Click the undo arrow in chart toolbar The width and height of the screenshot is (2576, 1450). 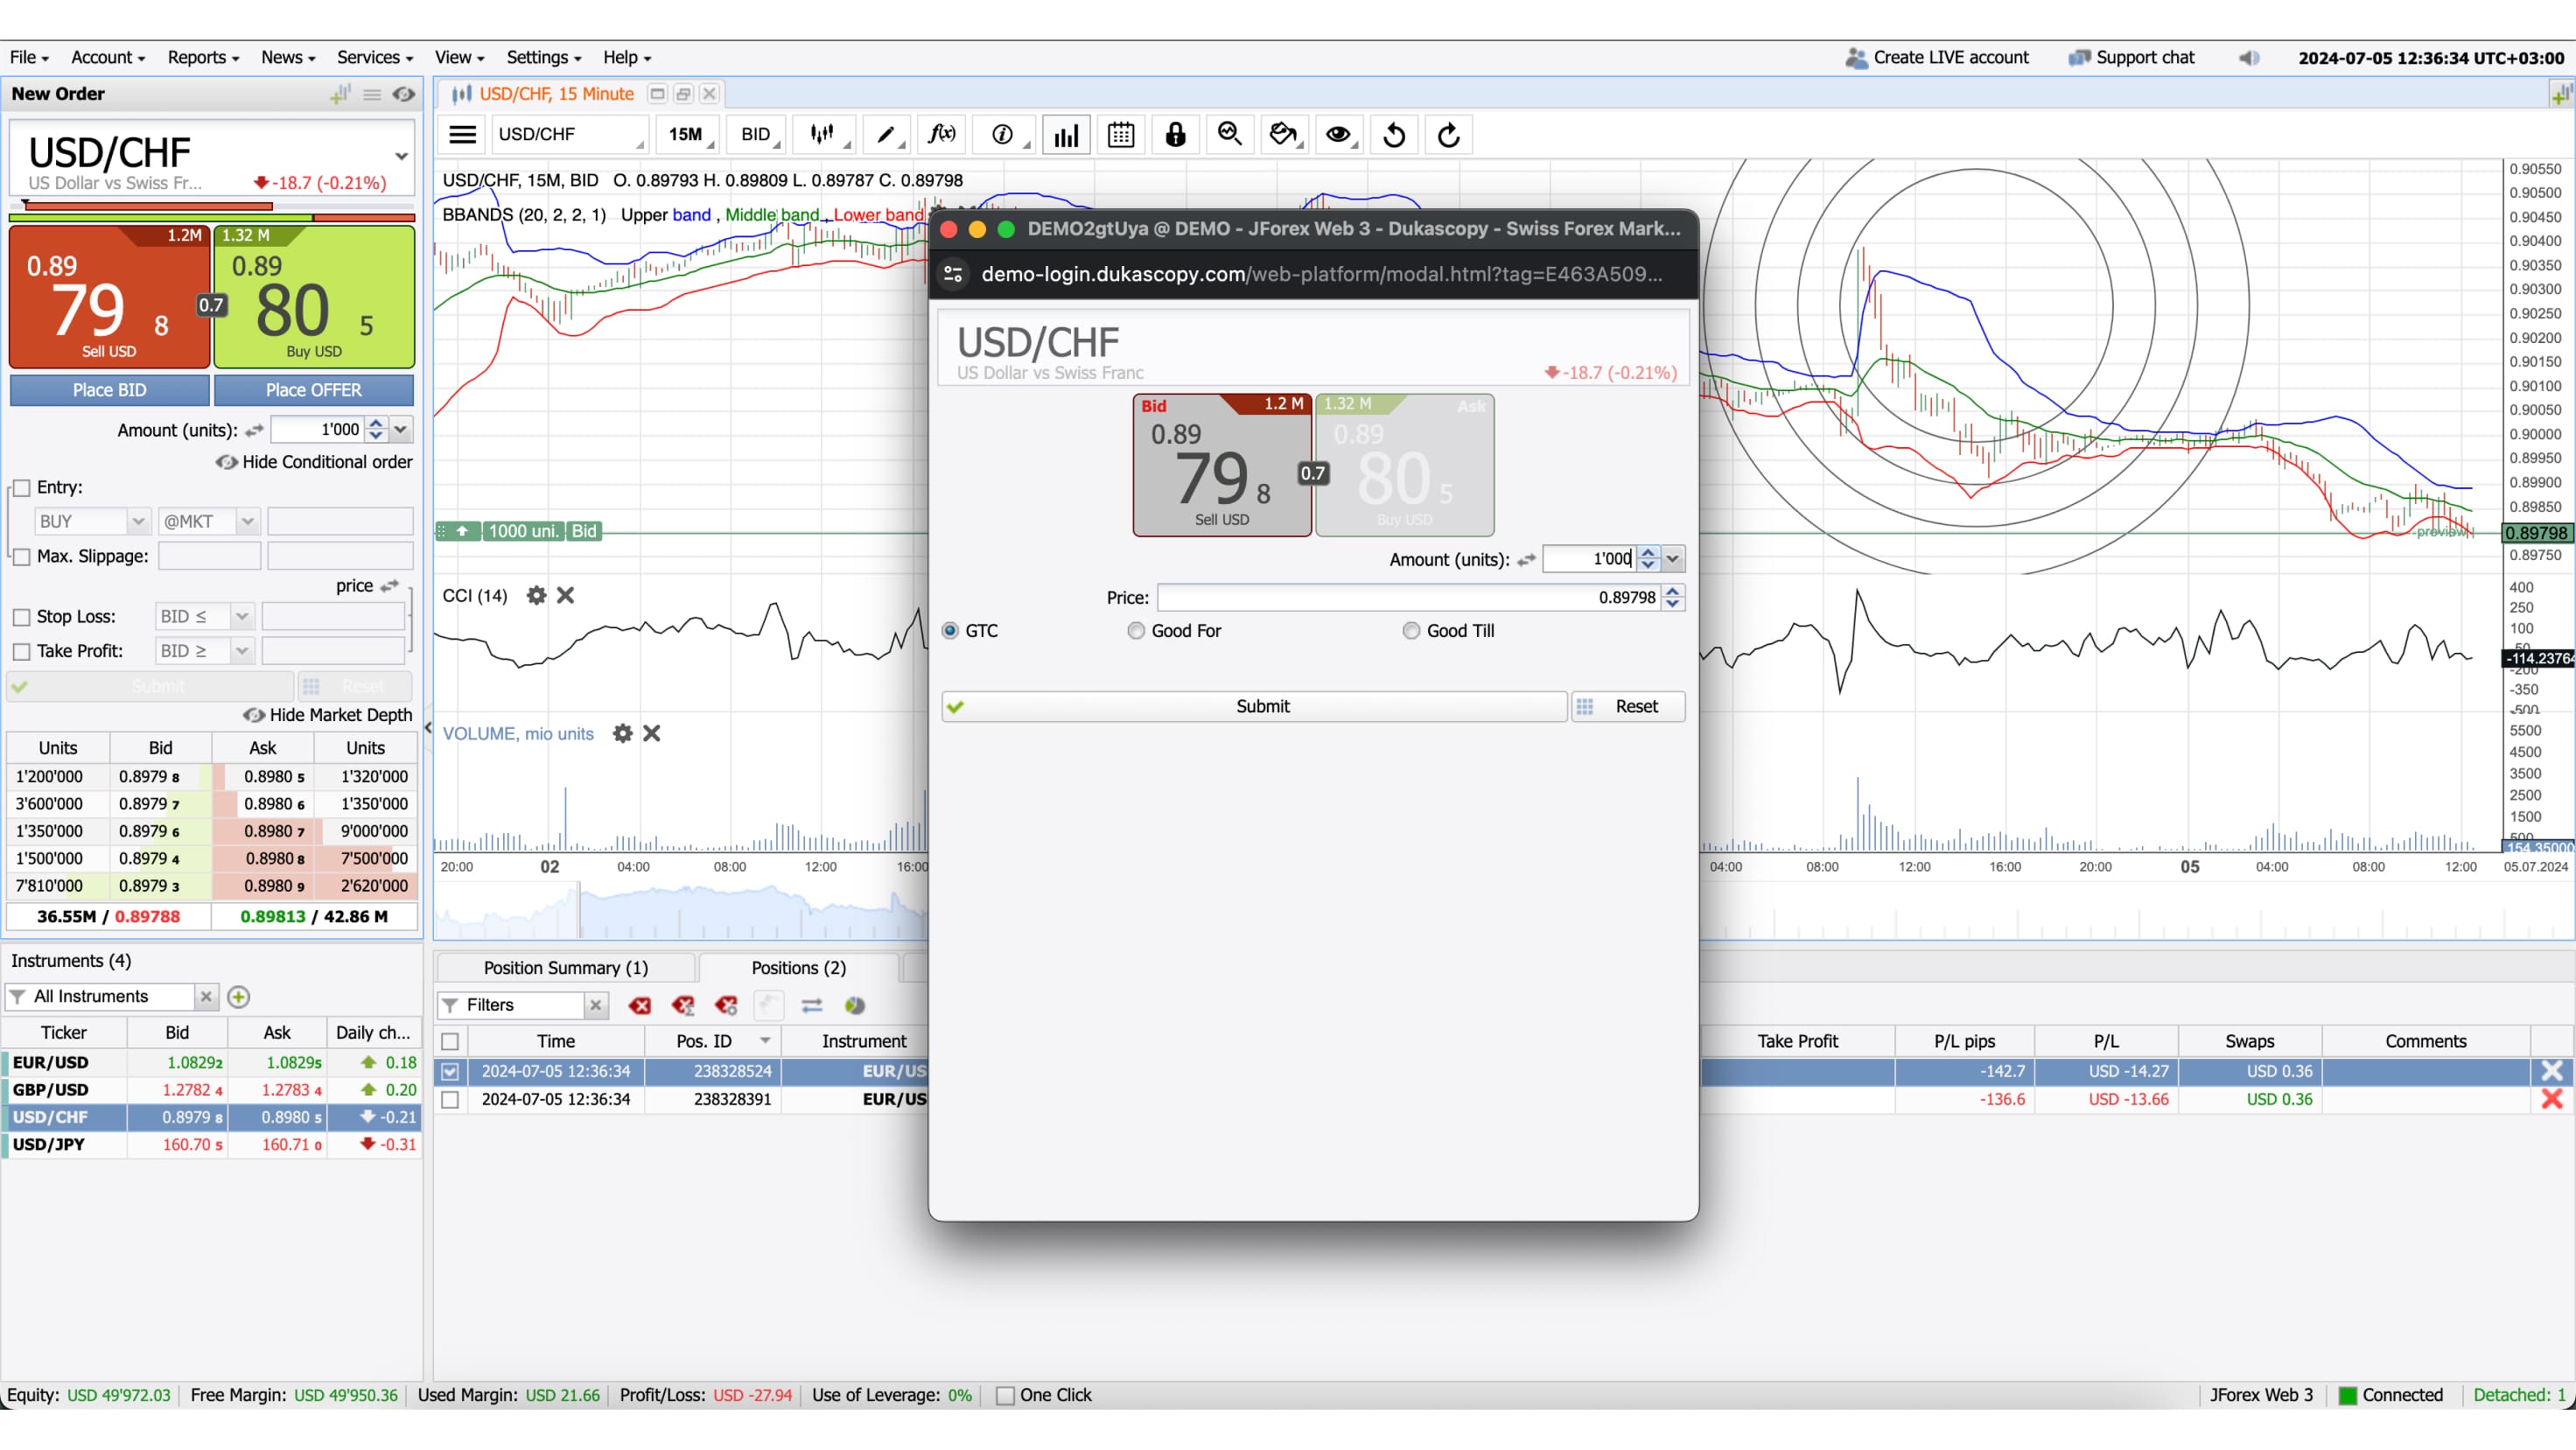pyautogui.click(x=1394, y=135)
